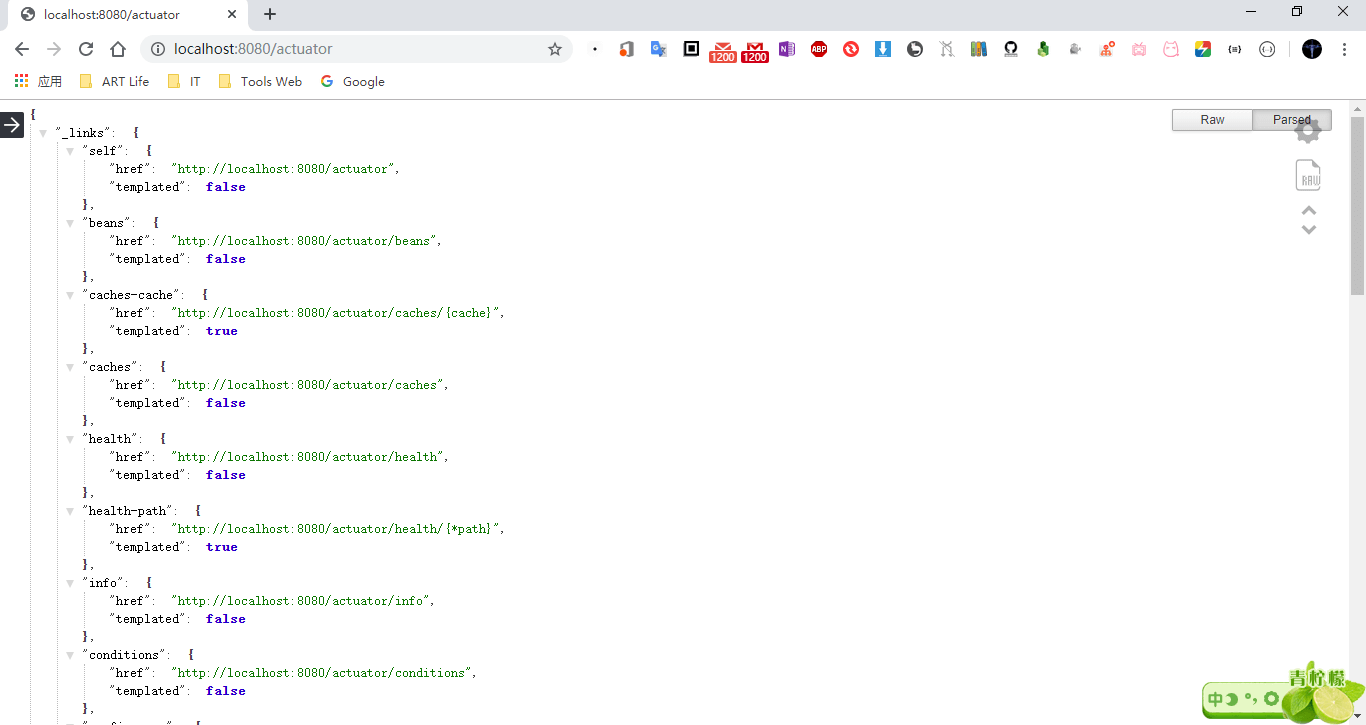The image size is (1366, 725).
Task: Click the "true" value under health-path
Action: coord(222,547)
